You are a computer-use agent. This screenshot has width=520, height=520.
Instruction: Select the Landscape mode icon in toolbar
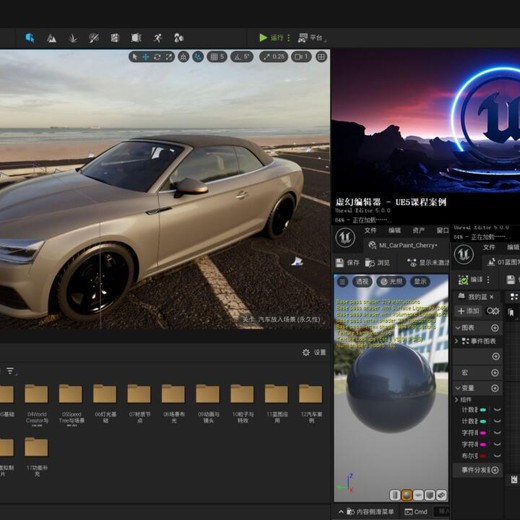point(51,38)
